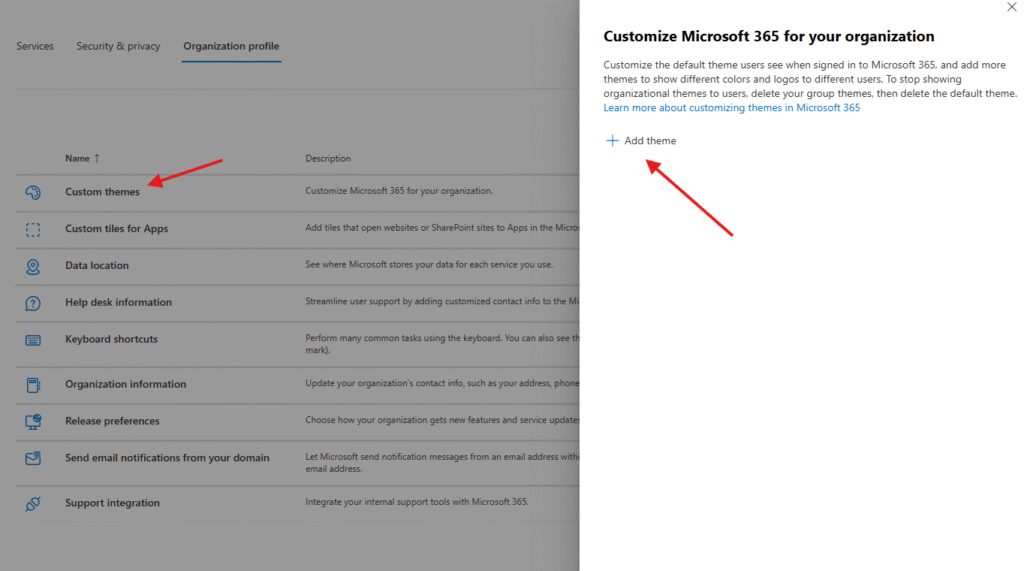Viewport: 1024px width, 571px height.
Task: Click the Release preferences monitor icon
Action: (x=33, y=421)
